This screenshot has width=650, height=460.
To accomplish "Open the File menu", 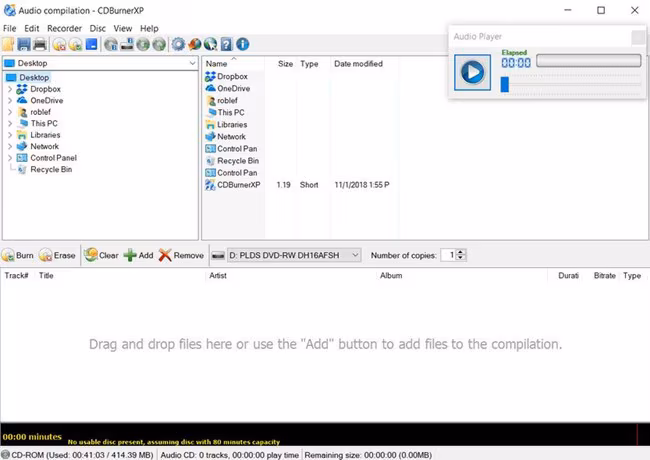I will [10, 28].
